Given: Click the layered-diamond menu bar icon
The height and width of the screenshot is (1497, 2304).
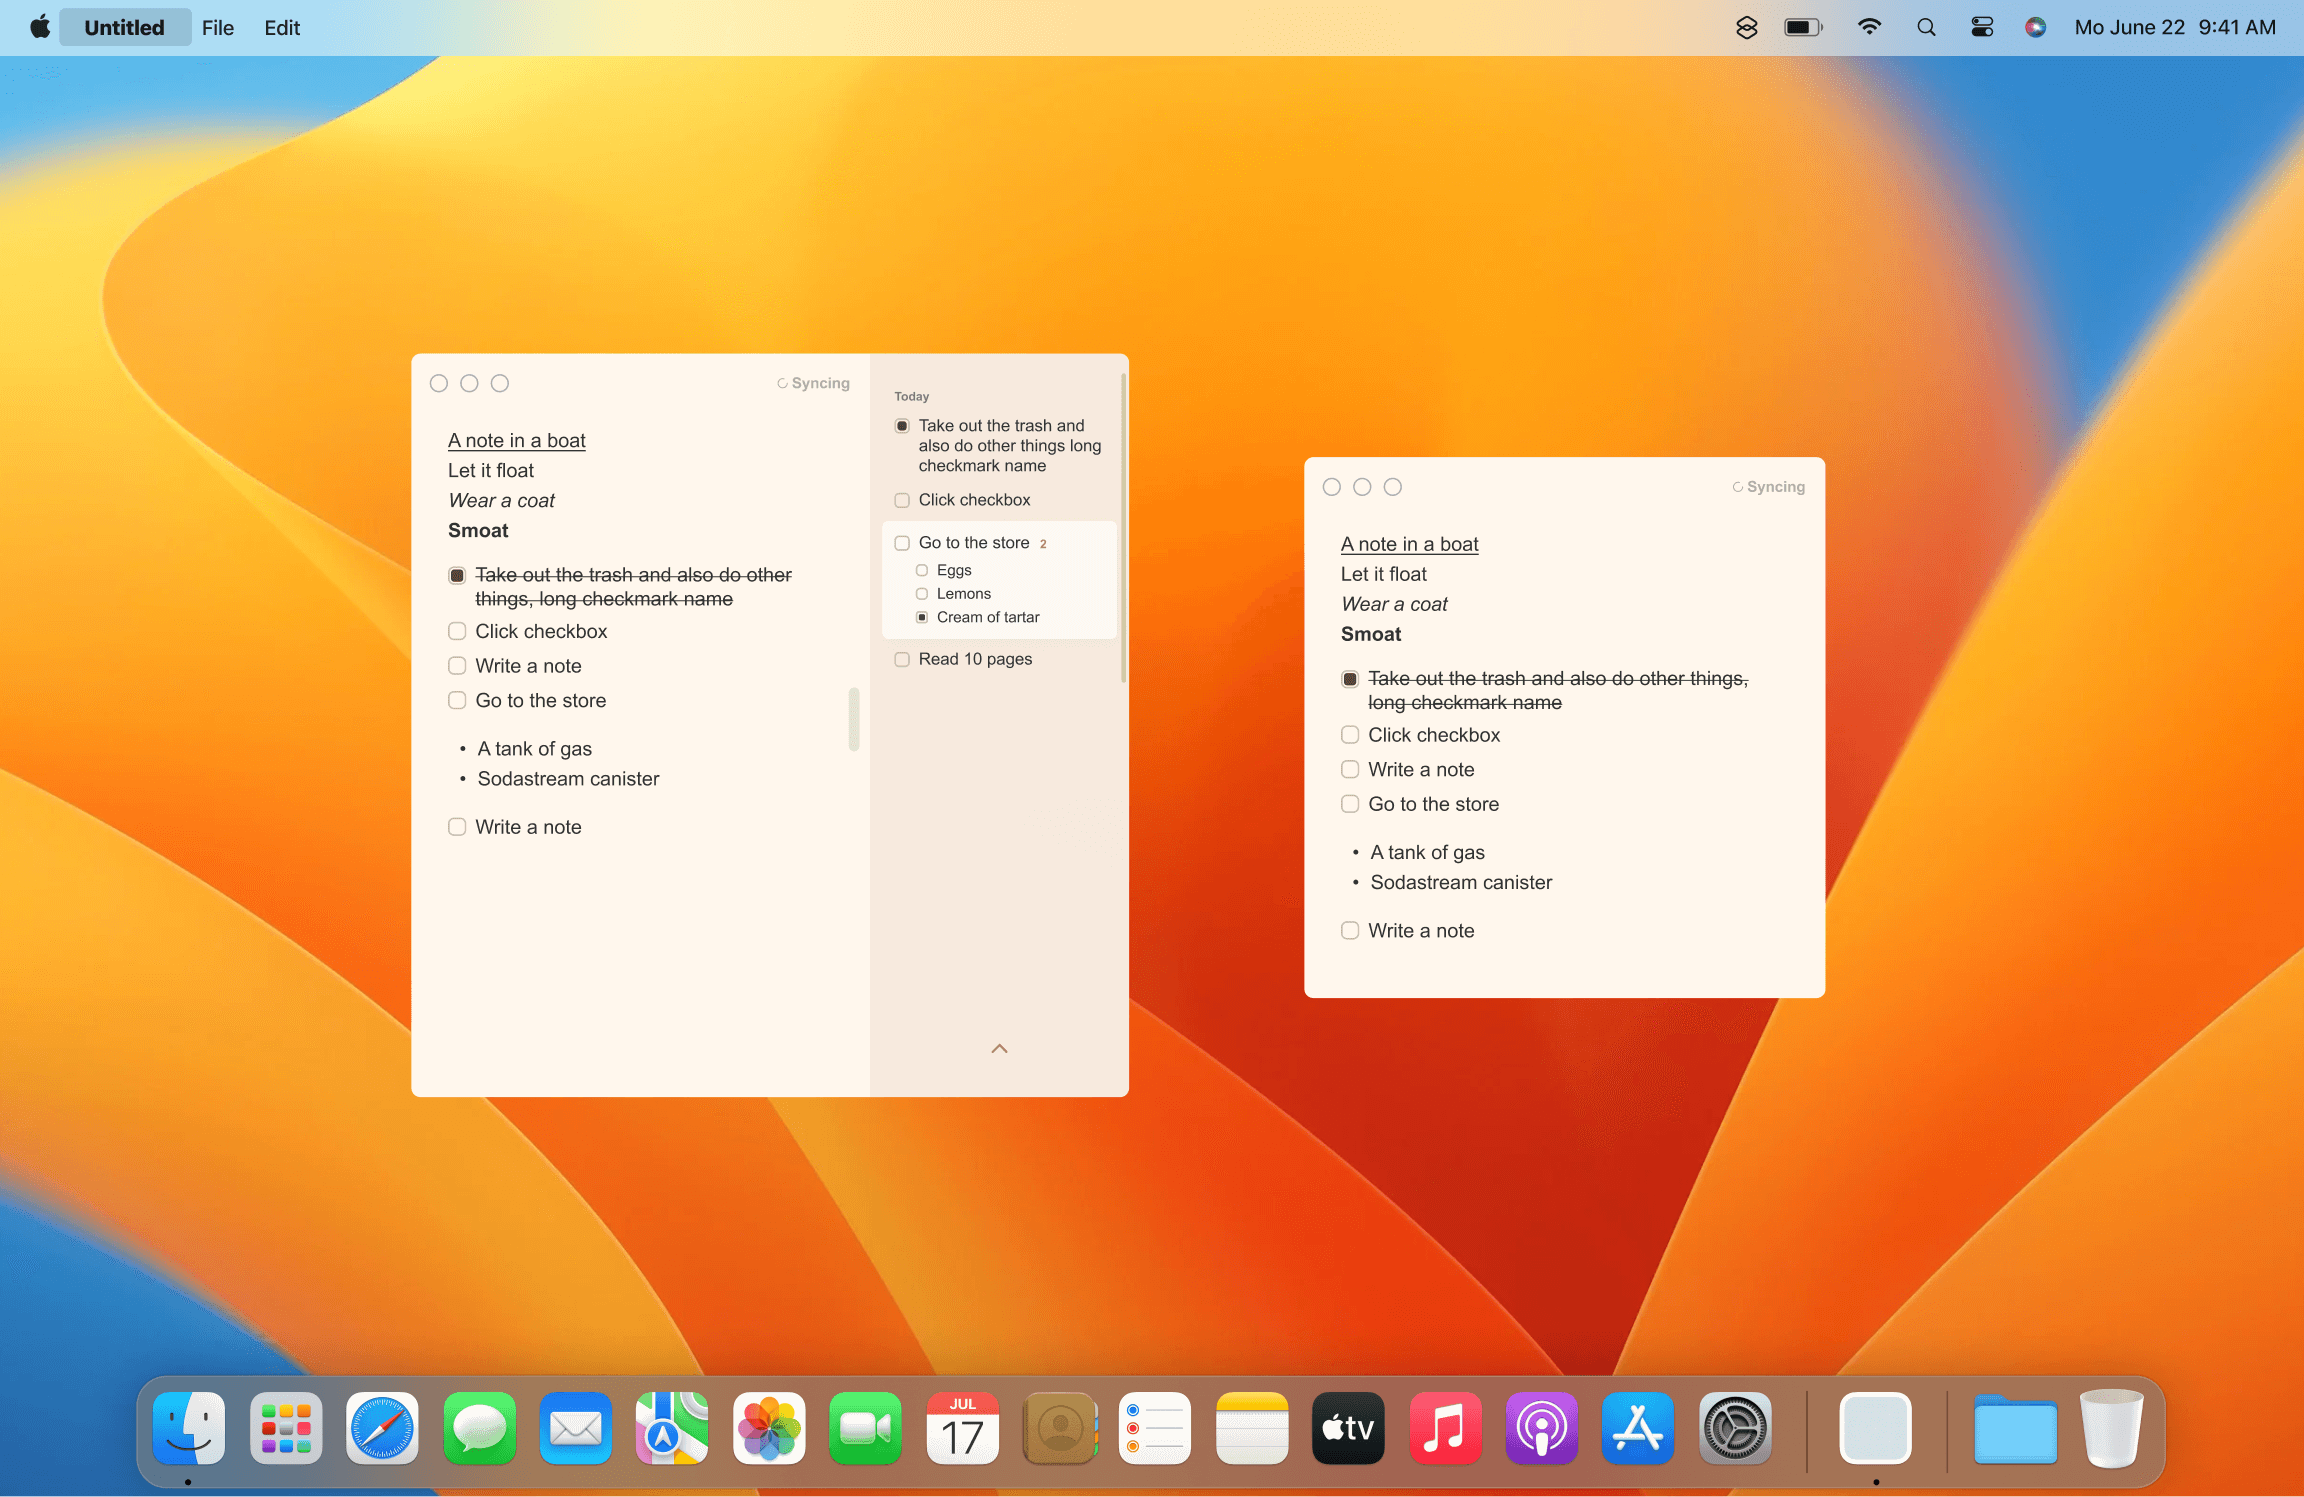Looking at the screenshot, I should pyautogui.click(x=1747, y=27).
